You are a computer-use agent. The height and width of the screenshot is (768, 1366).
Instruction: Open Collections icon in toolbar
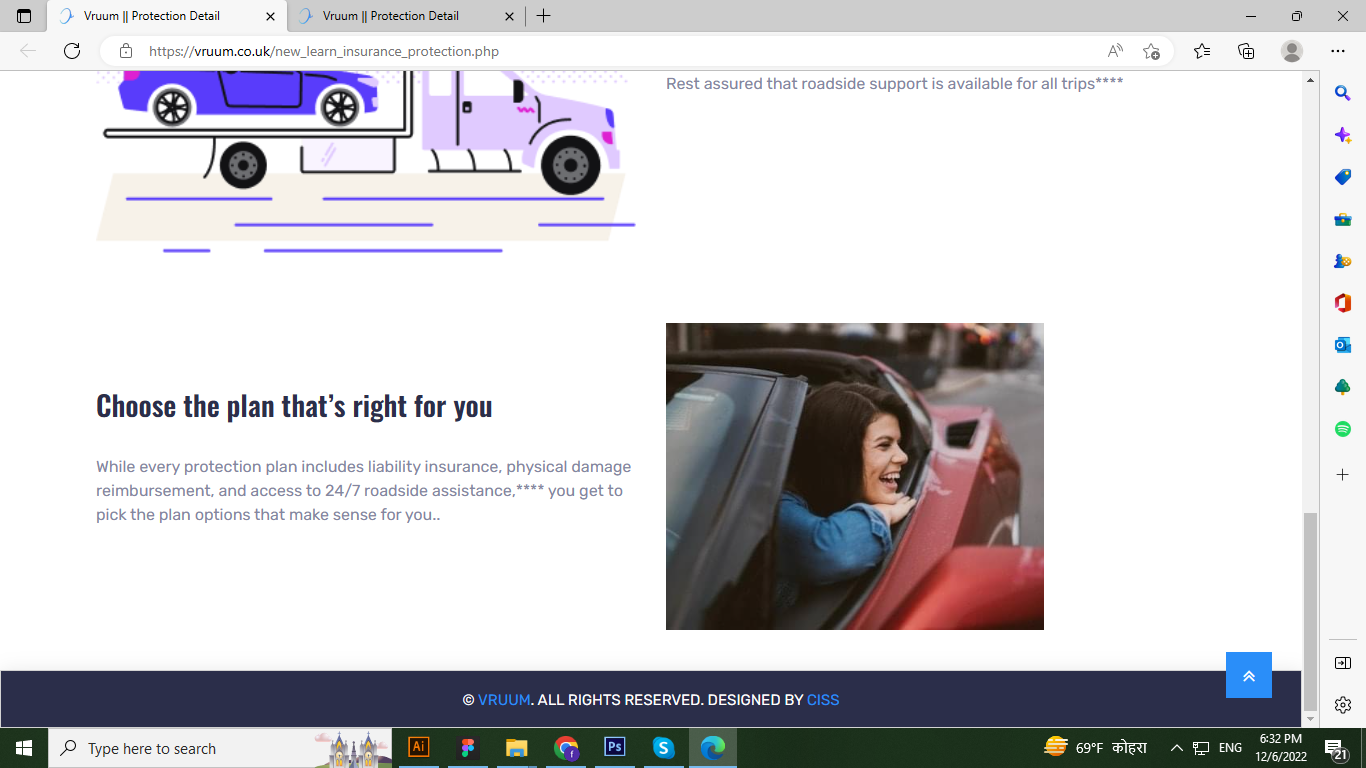1246,51
